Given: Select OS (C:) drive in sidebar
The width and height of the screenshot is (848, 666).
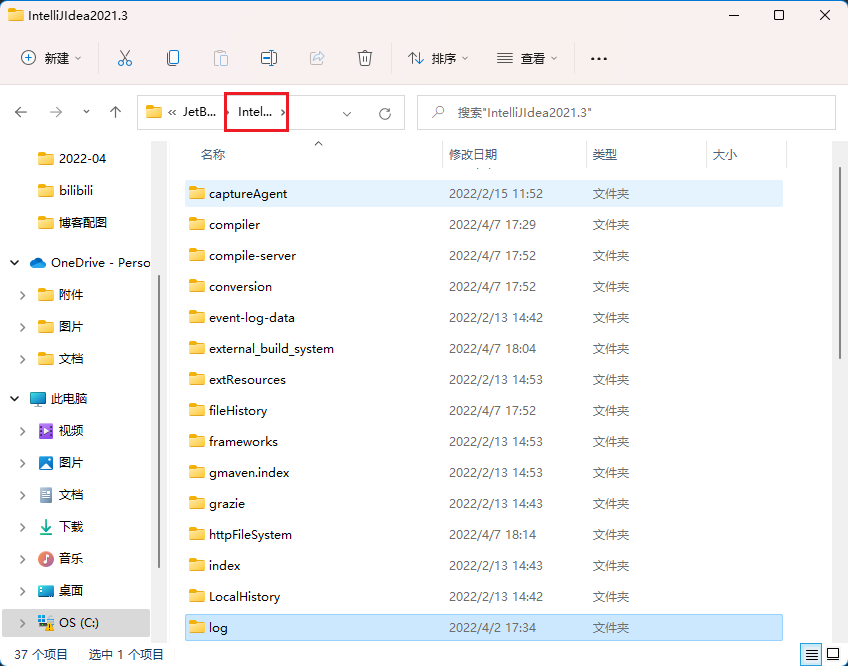Looking at the screenshot, I should (x=79, y=623).
